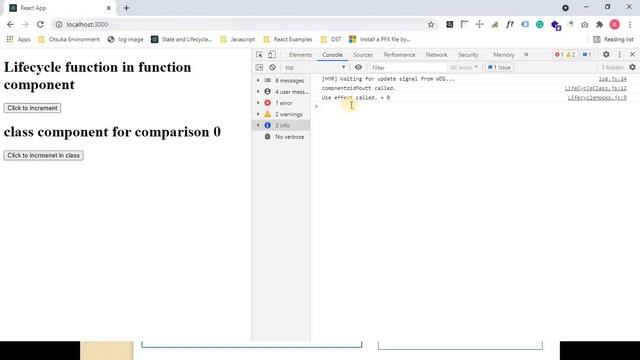Click the 3 hidden messages label
The height and width of the screenshot is (360, 640).
pos(612,67)
